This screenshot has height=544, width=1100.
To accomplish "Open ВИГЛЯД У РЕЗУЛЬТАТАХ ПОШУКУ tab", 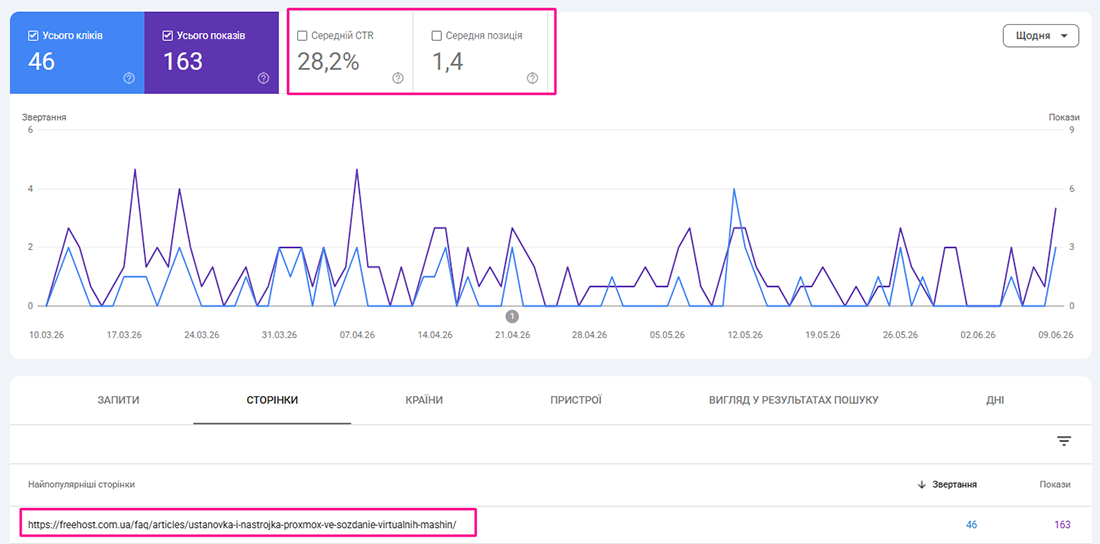I will click(793, 400).
